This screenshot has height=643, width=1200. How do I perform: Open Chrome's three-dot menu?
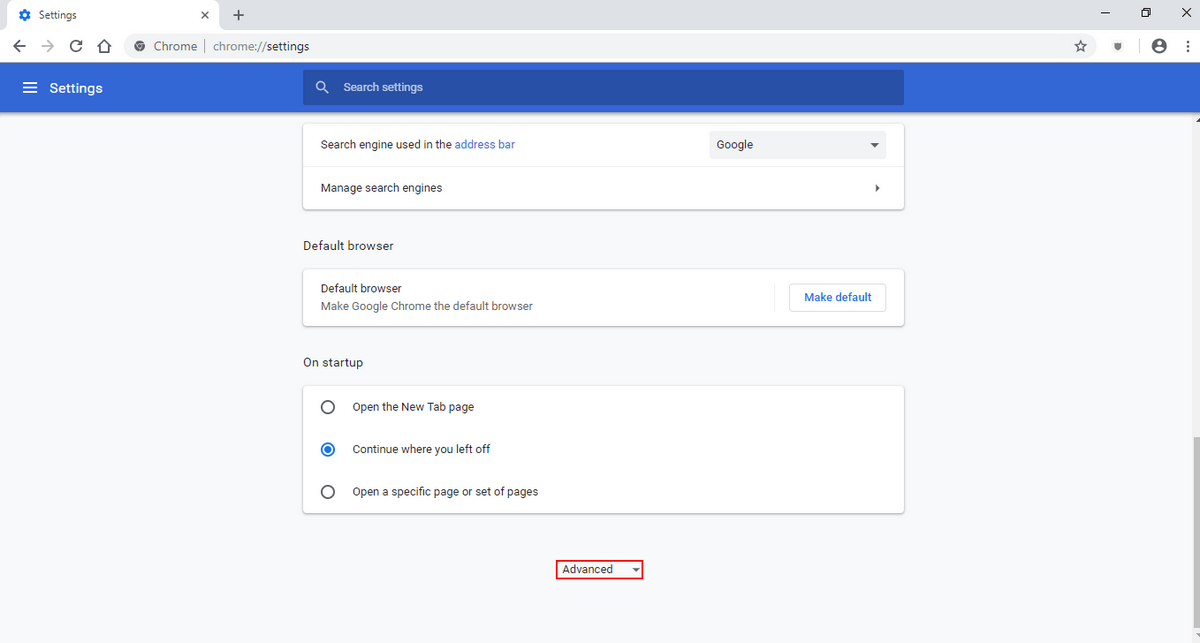1185,46
